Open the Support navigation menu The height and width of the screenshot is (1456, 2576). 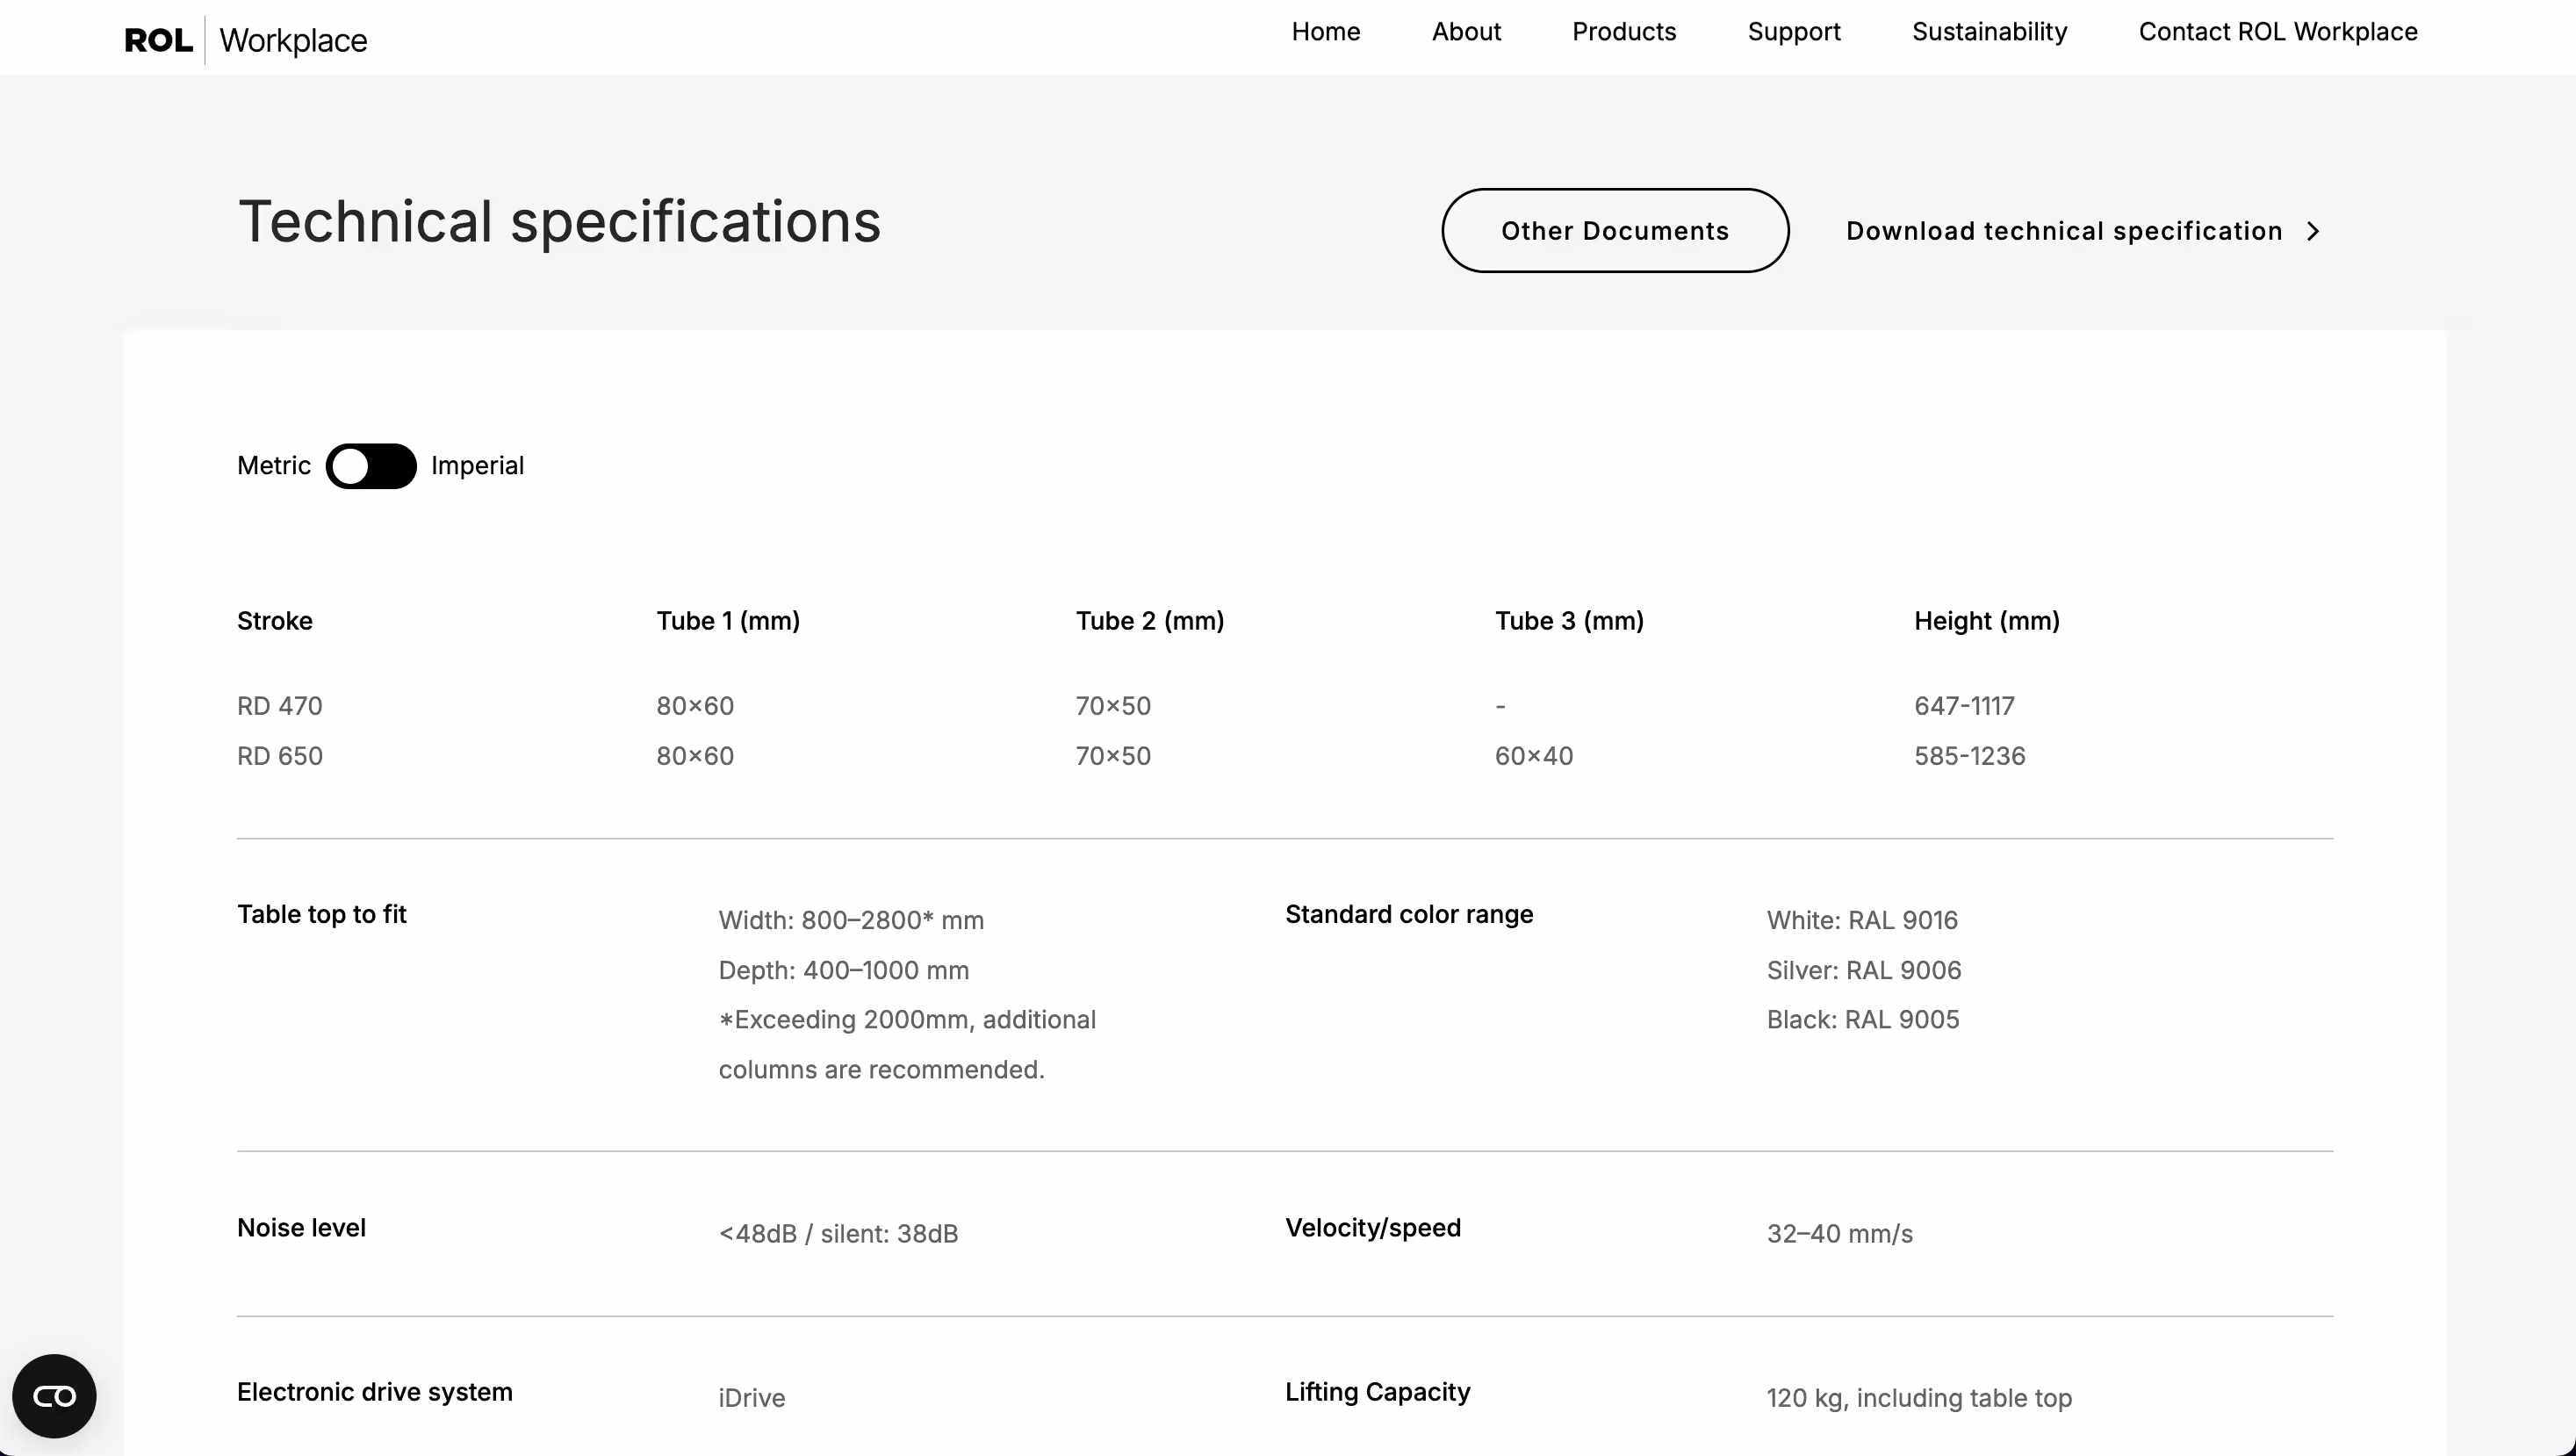(1794, 32)
